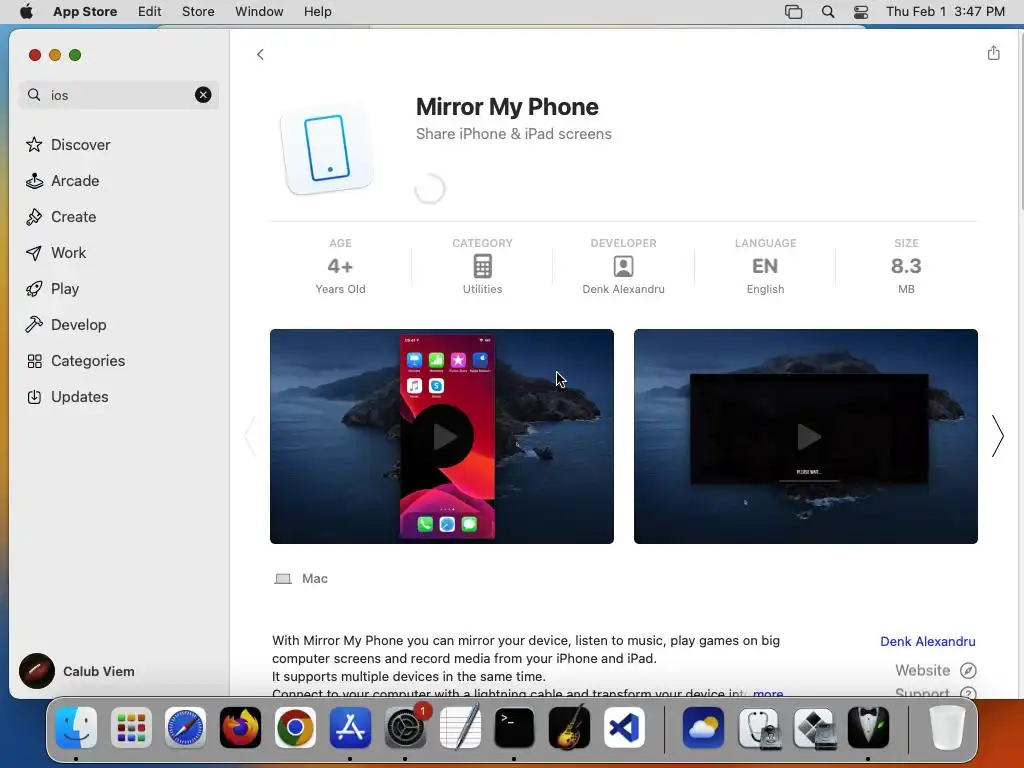
Task: Launch Google Chrome from the Dock
Action: (295, 727)
